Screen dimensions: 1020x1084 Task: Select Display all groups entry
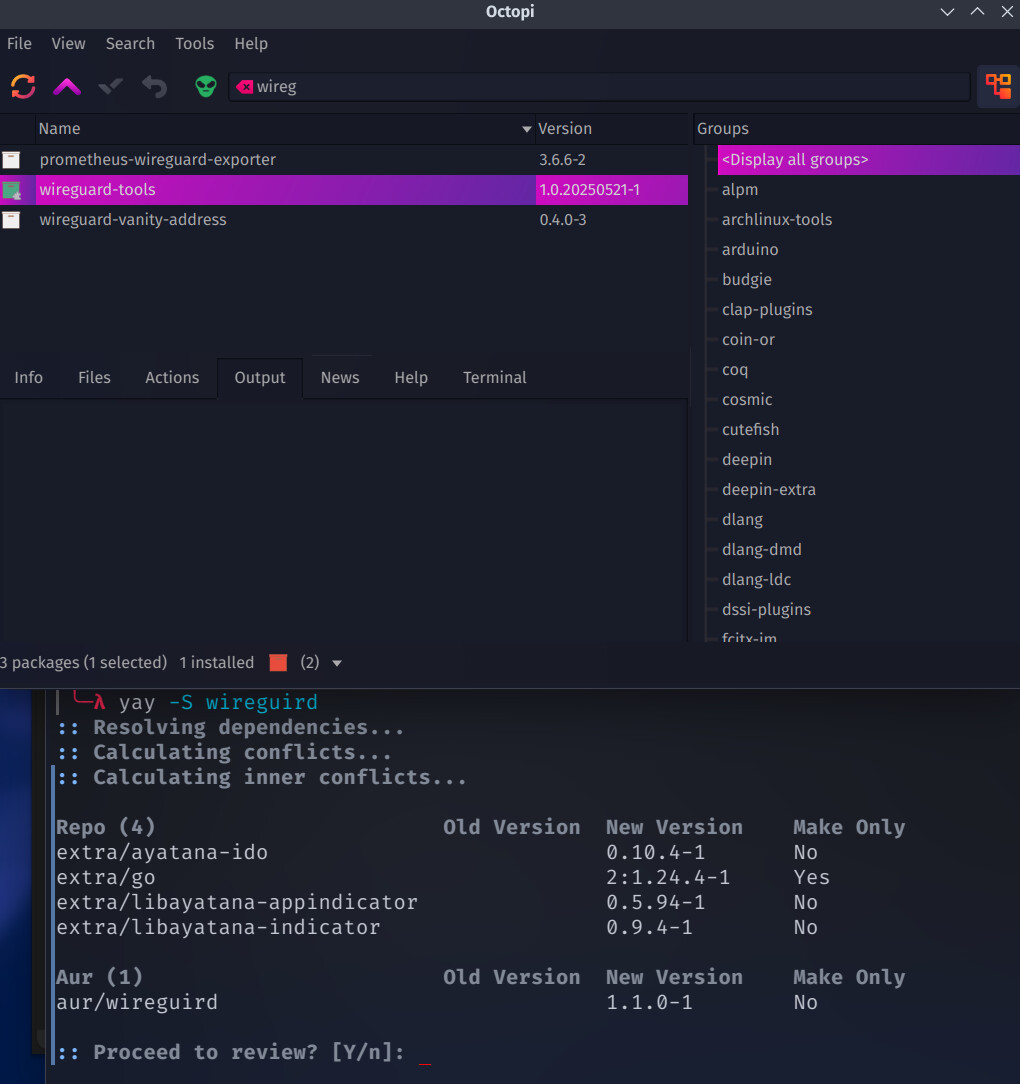pyautogui.click(x=869, y=160)
